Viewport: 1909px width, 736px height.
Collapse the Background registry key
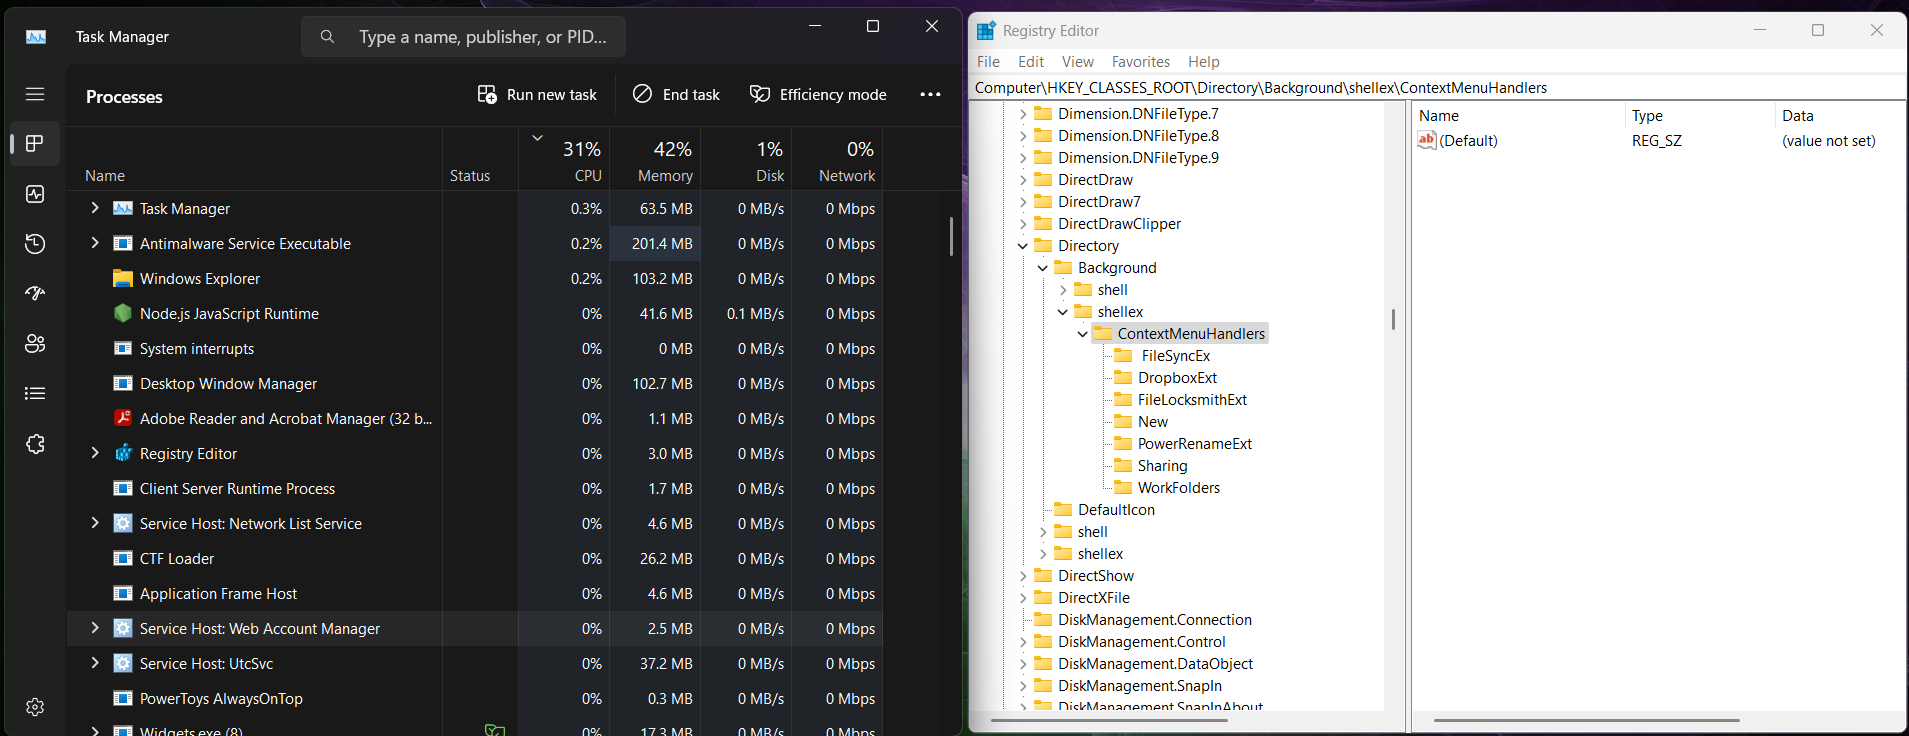1043,268
